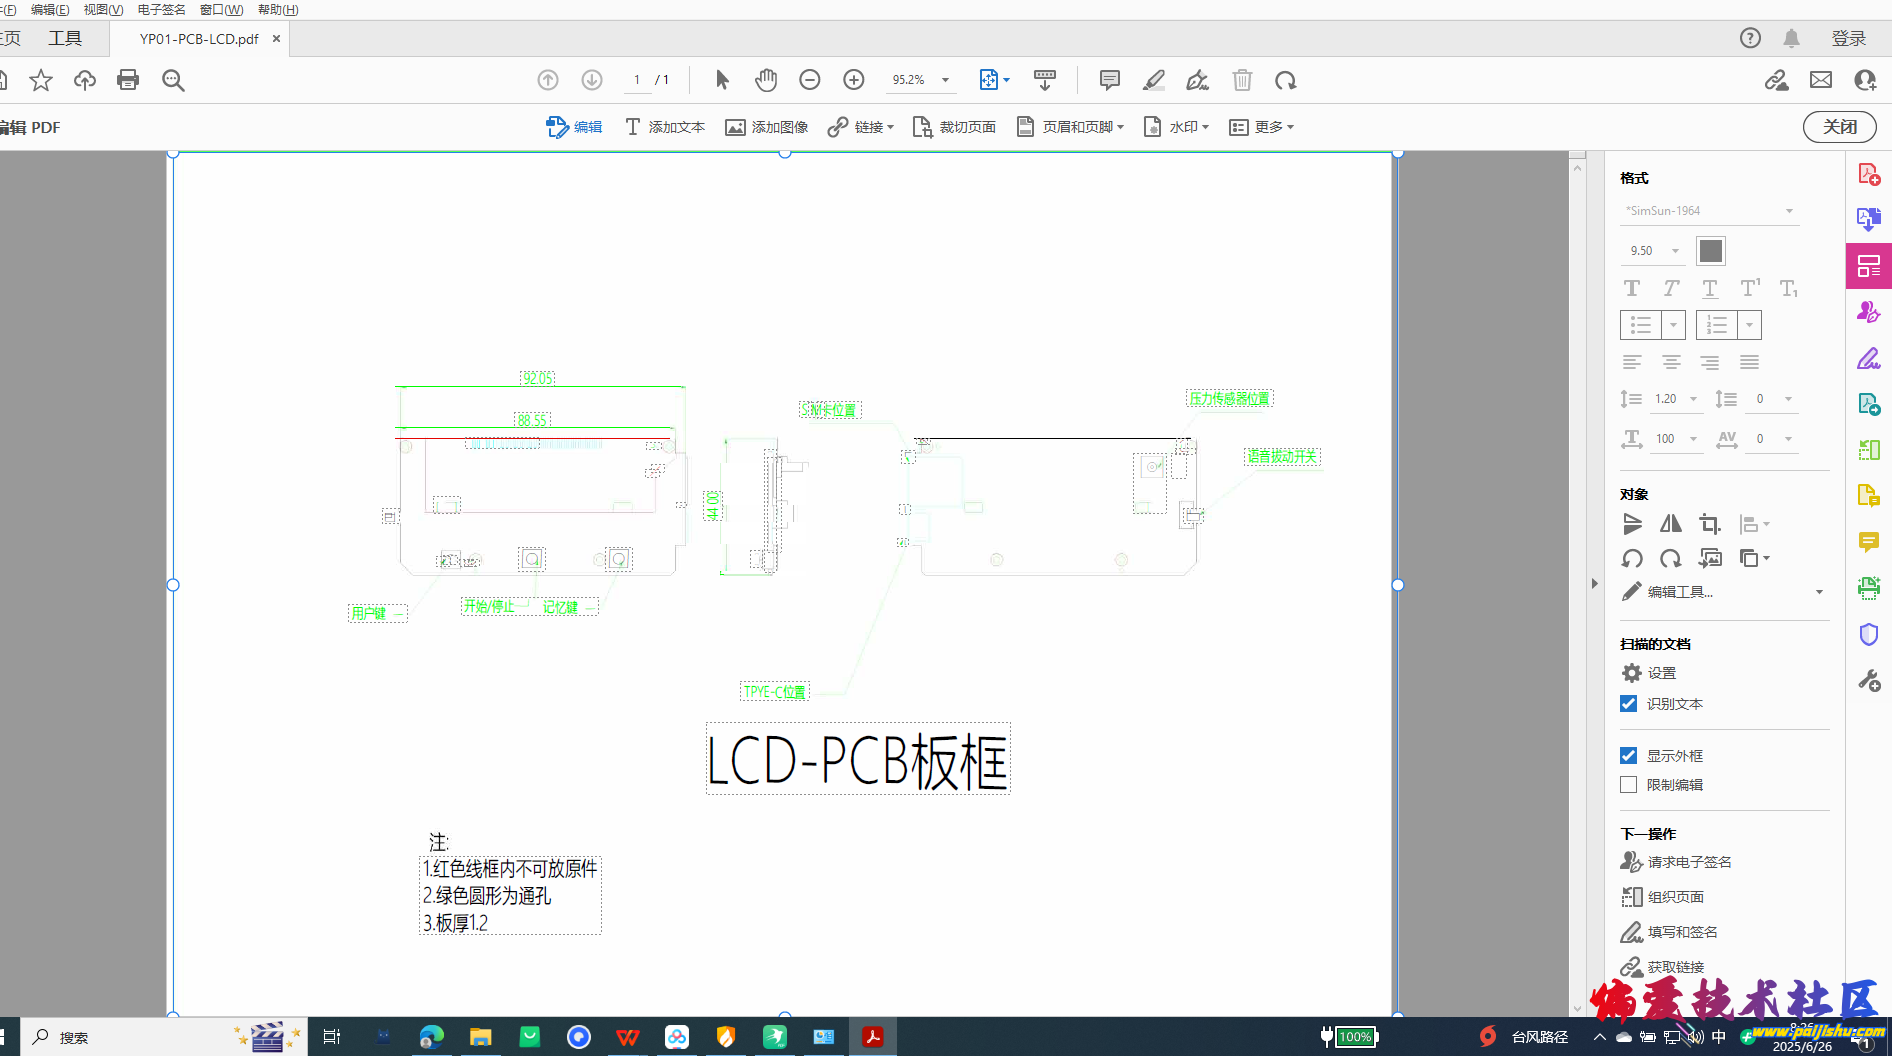Expand the 更多 dropdown menu

[1262, 127]
